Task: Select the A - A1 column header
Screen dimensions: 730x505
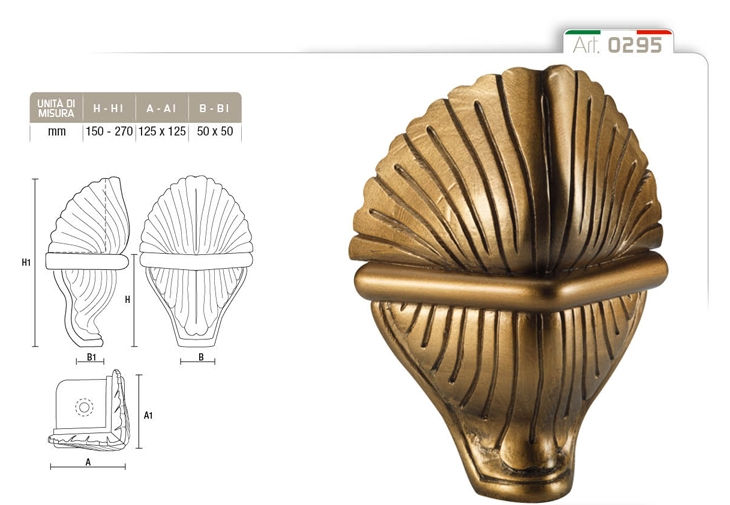Action: (162, 108)
